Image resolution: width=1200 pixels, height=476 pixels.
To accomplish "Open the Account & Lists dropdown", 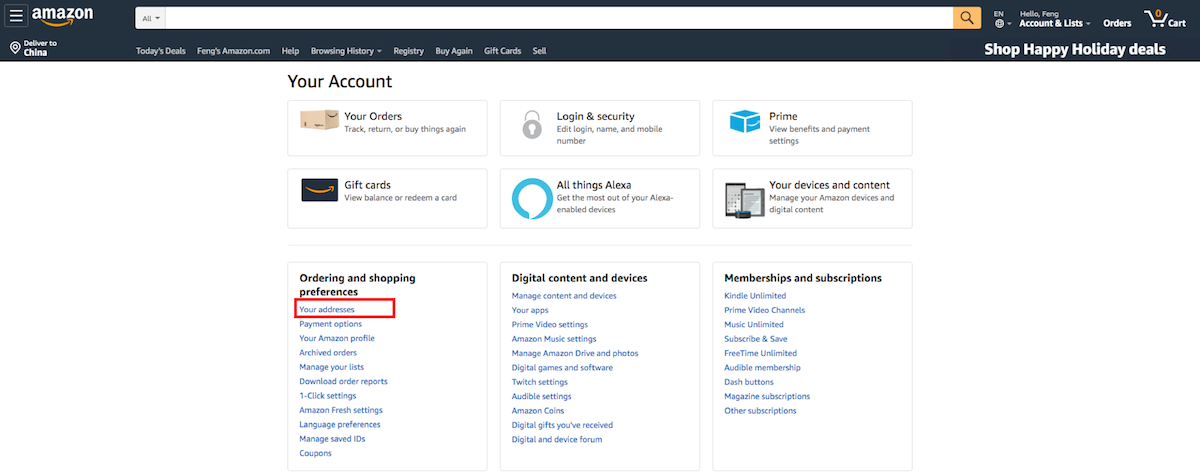I will pyautogui.click(x=1055, y=23).
